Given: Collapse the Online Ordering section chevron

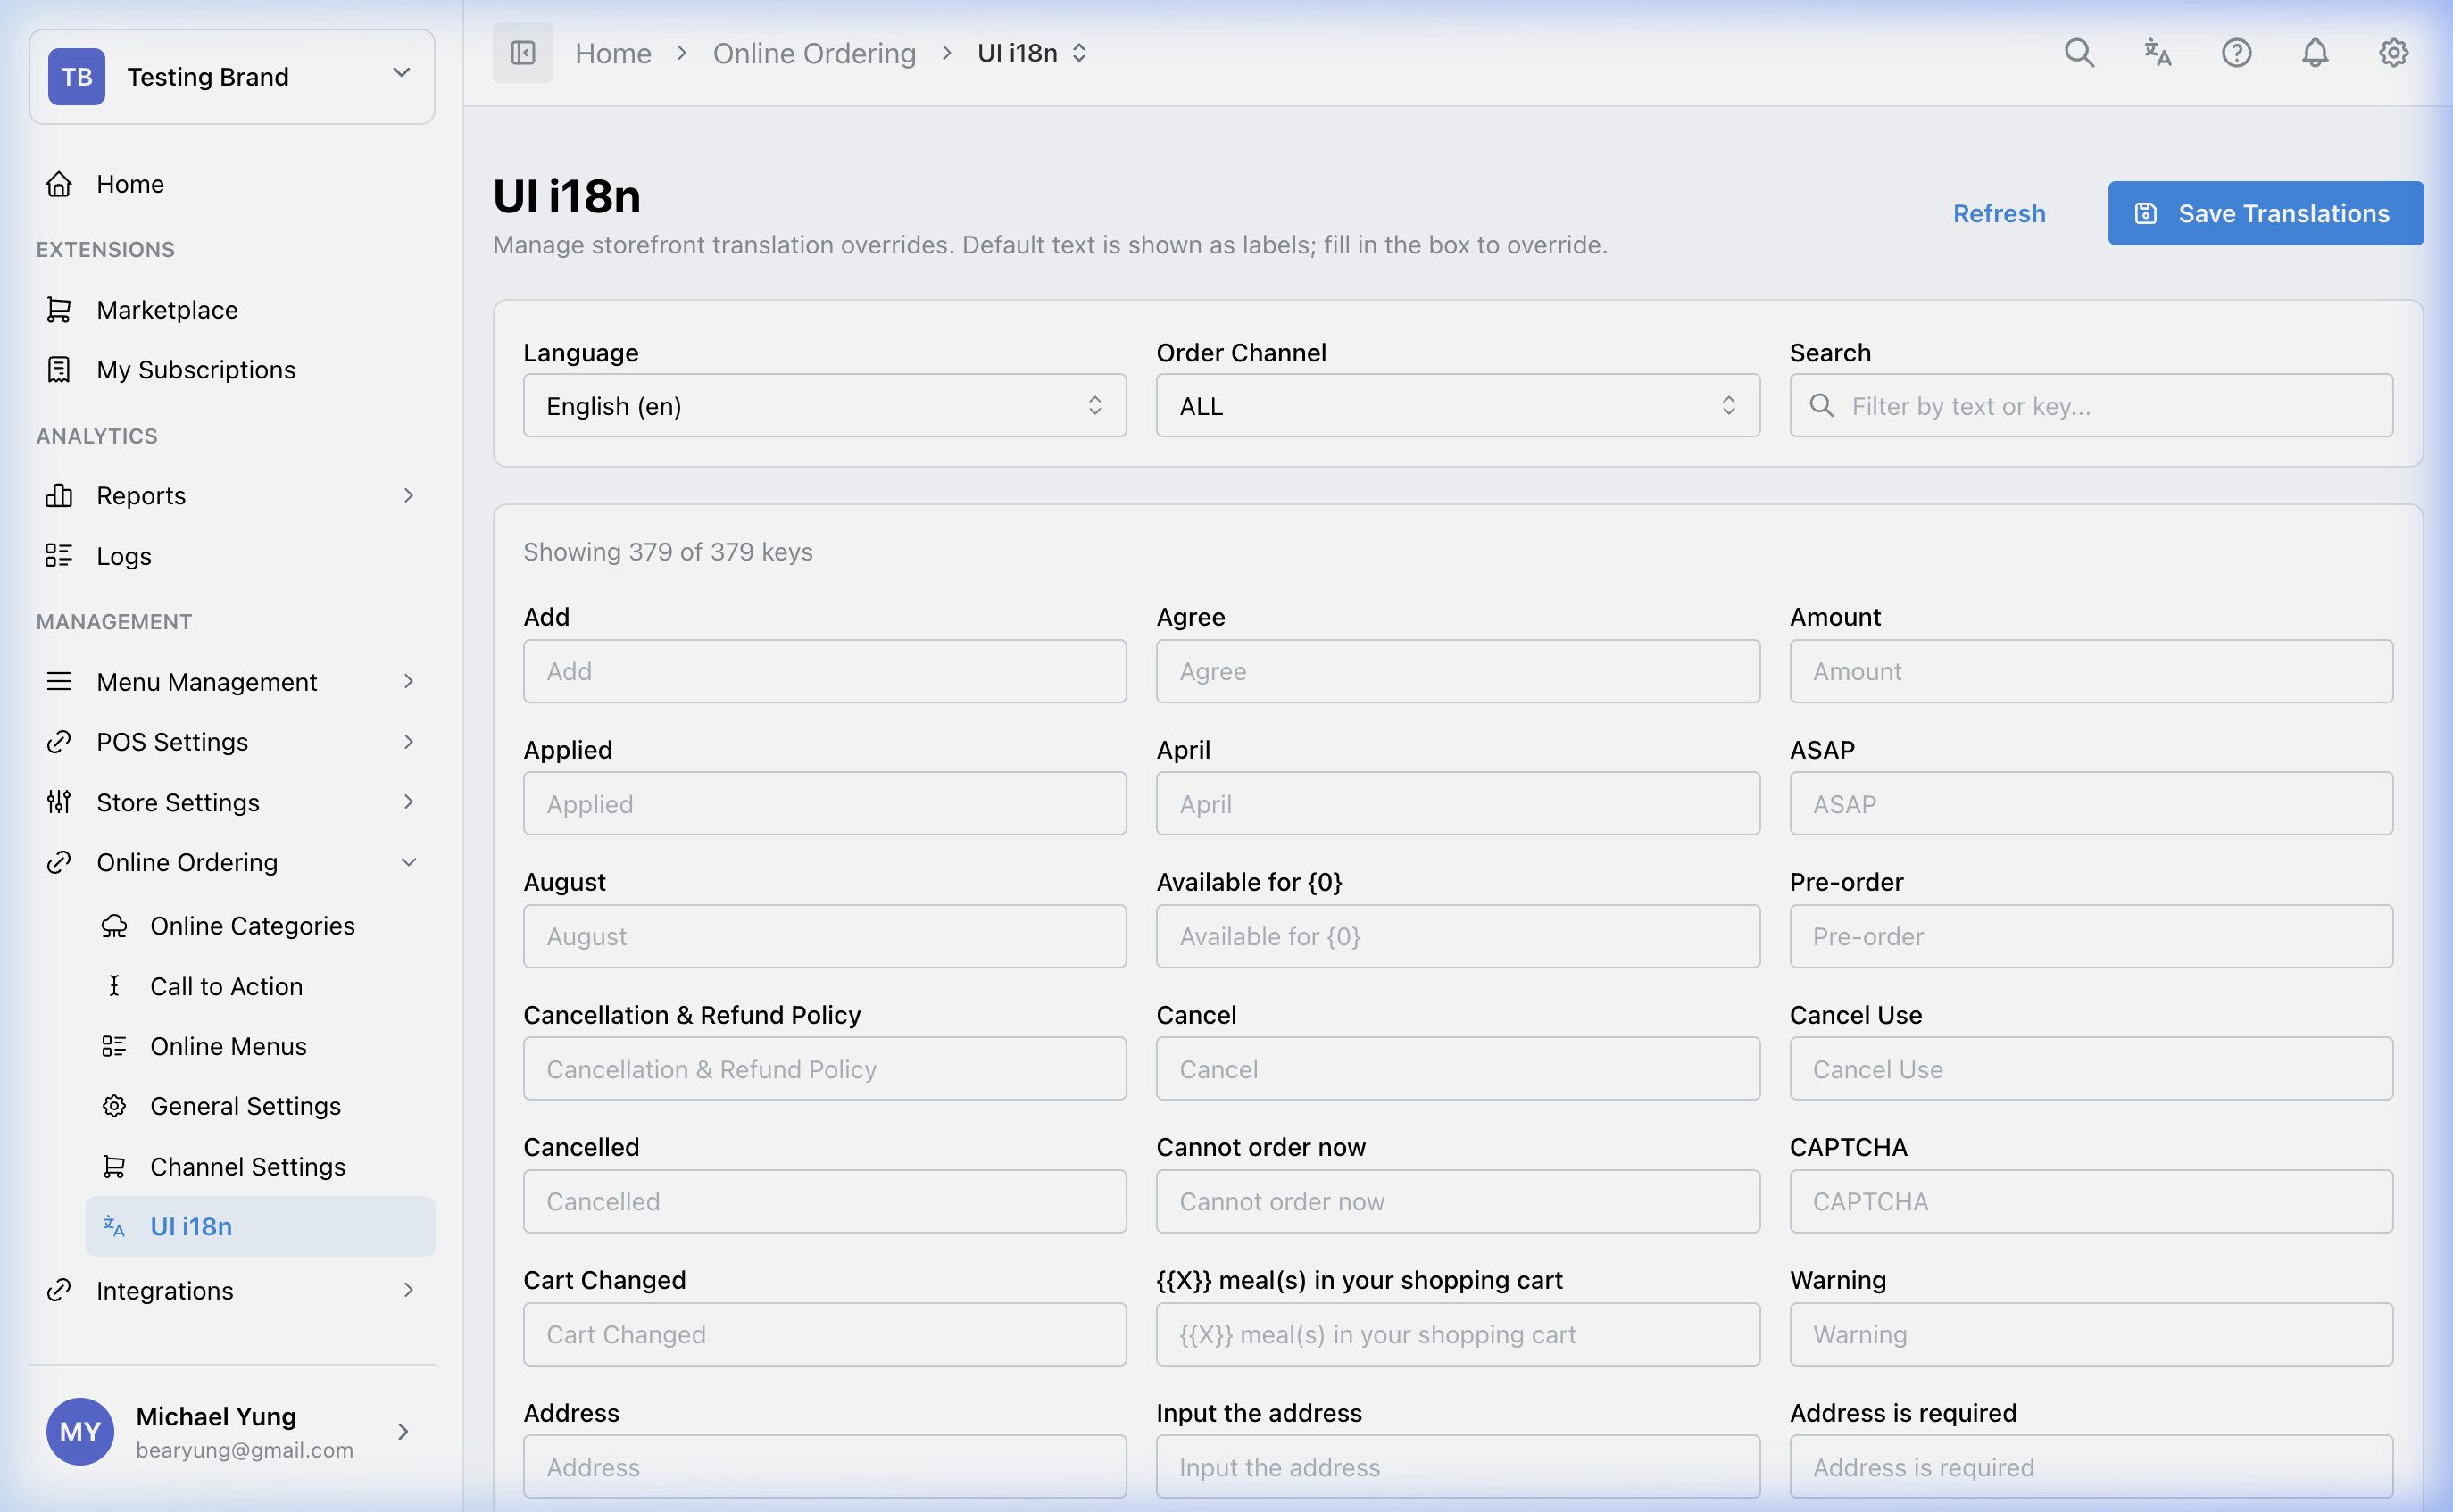Looking at the screenshot, I should 409,861.
